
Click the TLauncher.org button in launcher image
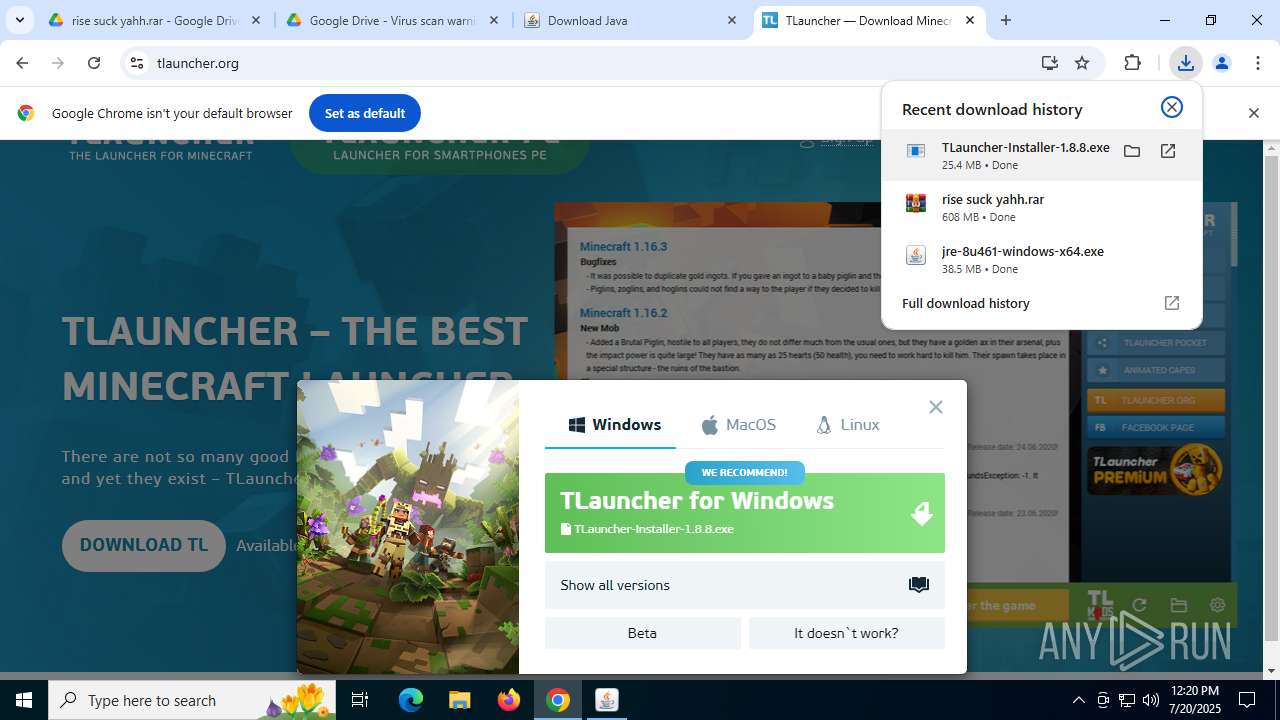click(1155, 400)
